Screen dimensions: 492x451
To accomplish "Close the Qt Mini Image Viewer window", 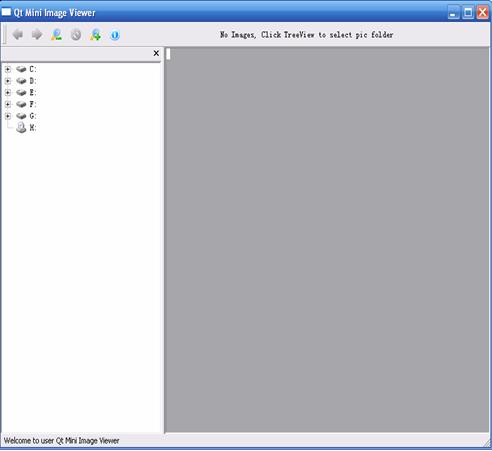I will coord(483,13).
